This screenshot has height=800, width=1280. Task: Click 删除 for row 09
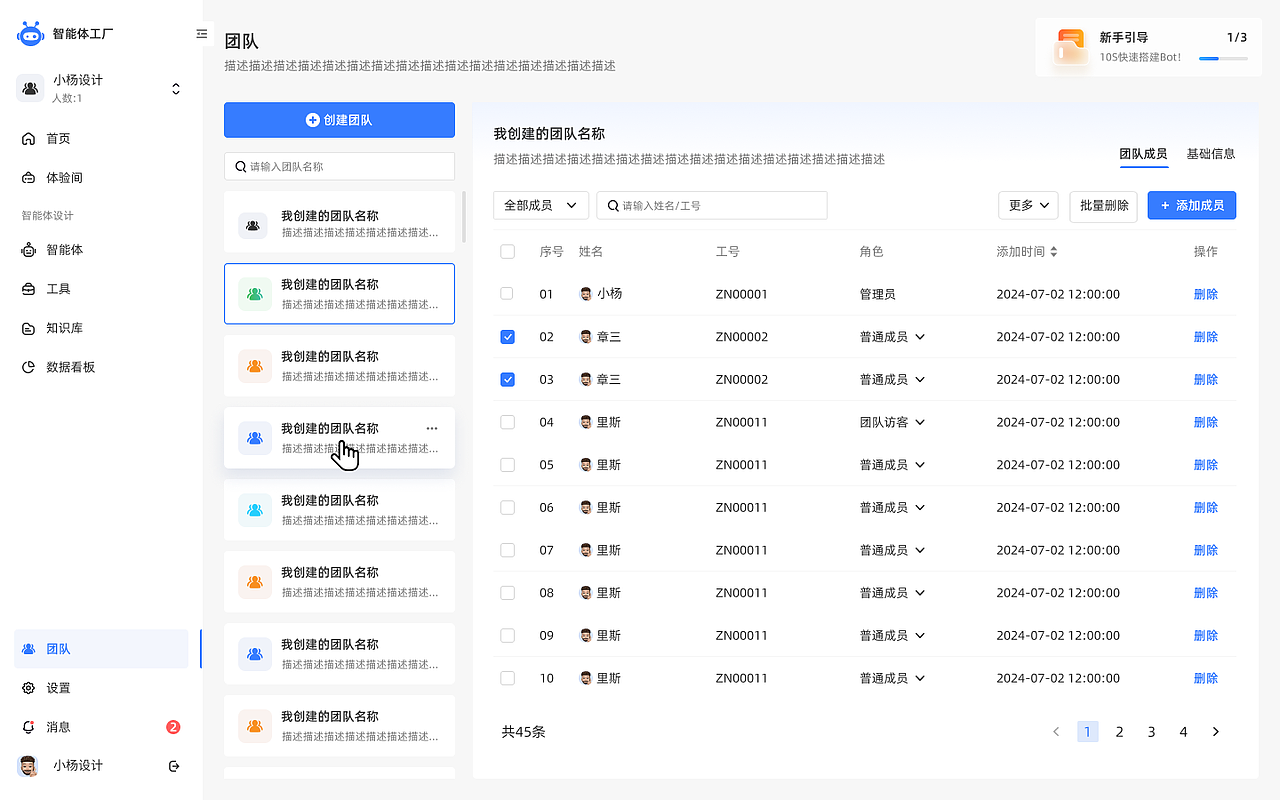(1206, 635)
